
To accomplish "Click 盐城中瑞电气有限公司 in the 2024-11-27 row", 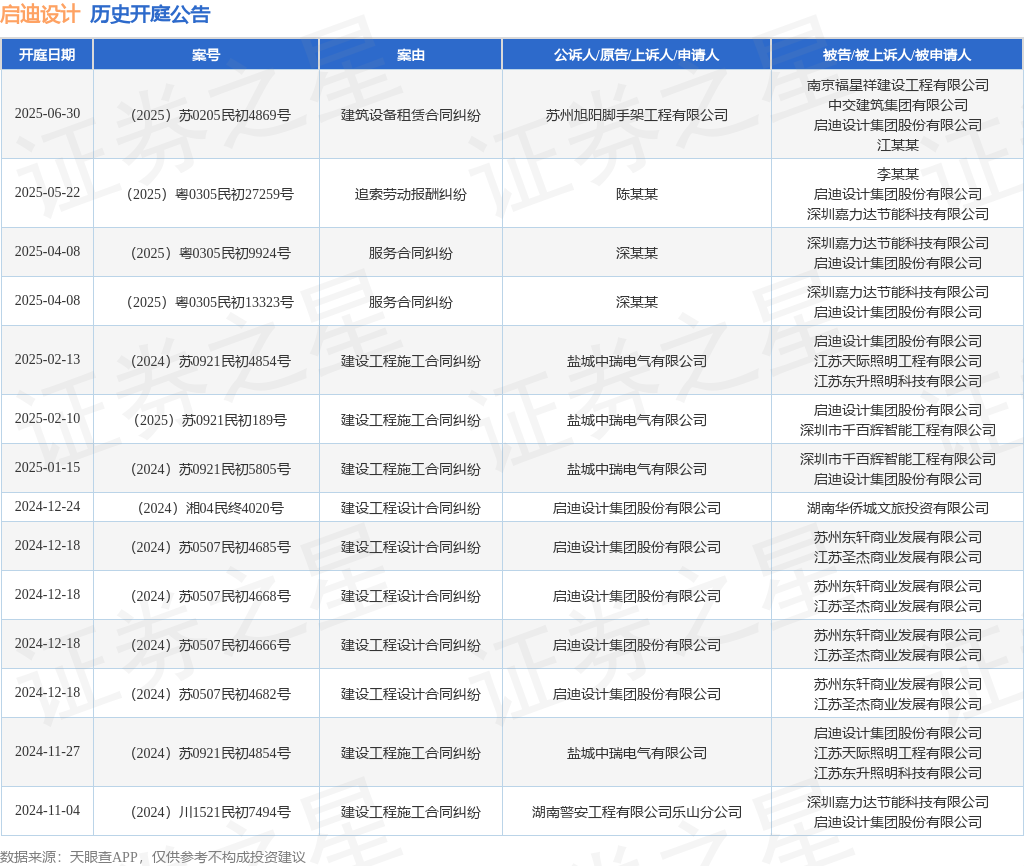I will (x=637, y=753).
